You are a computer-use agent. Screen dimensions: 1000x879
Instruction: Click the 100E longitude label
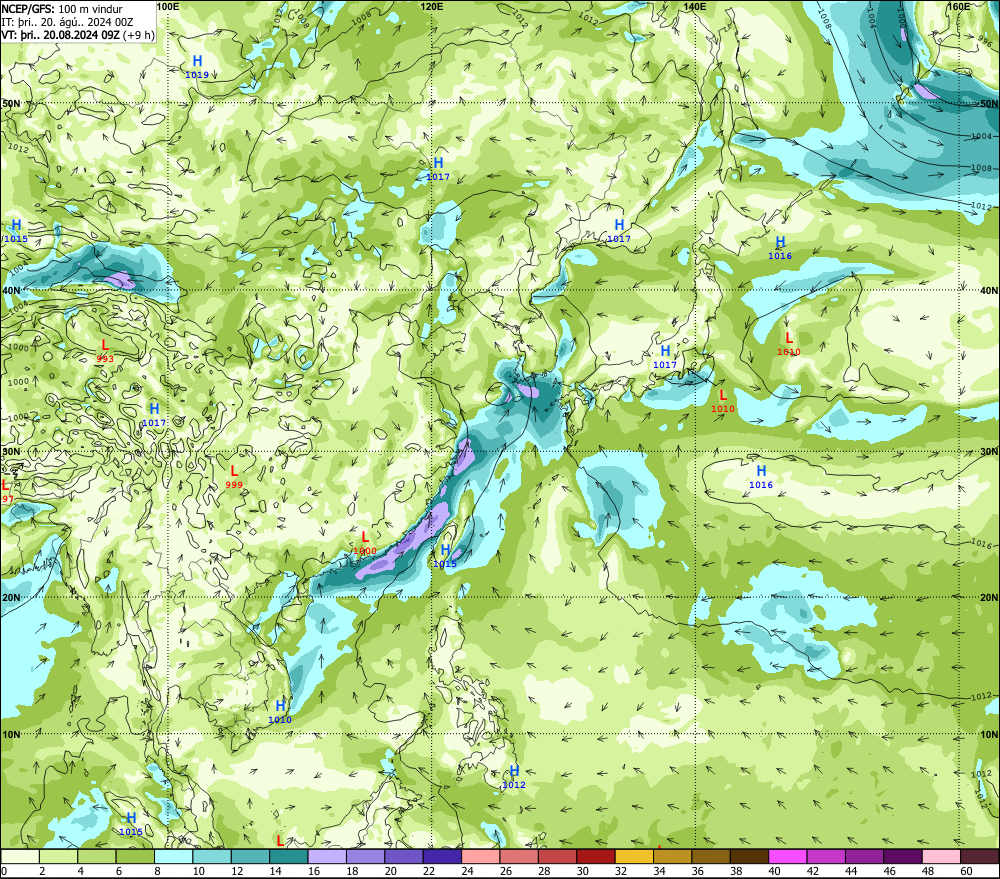click(x=168, y=6)
